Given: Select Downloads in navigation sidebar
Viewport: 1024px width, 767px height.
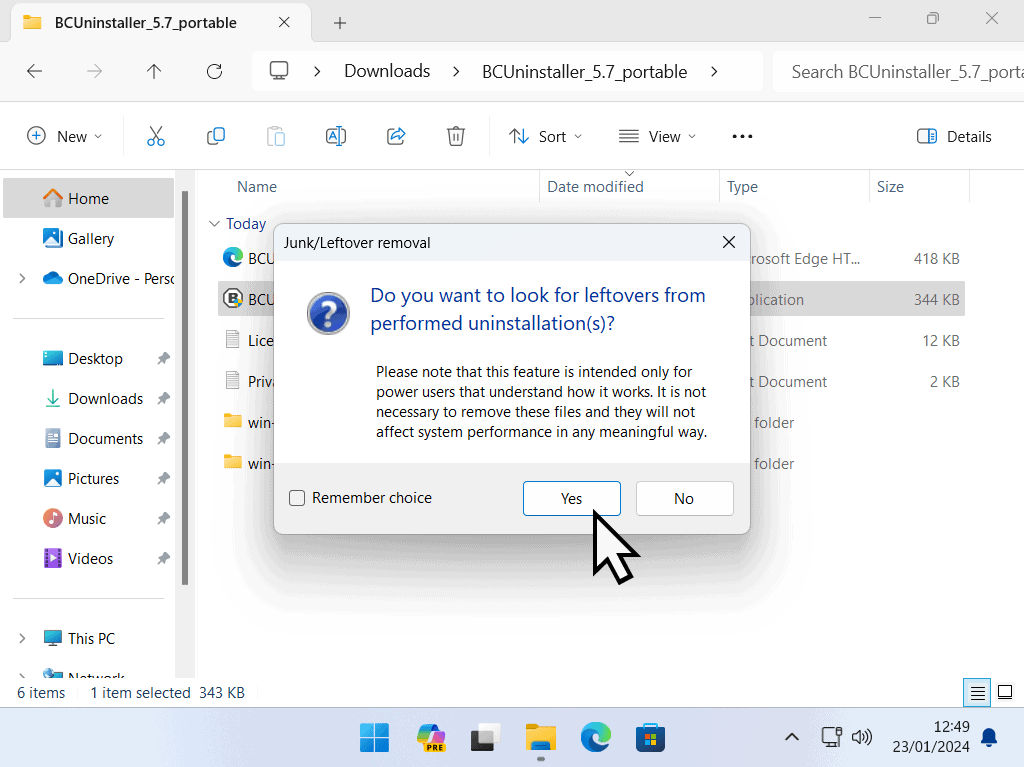Looking at the screenshot, I should pos(105,398).
